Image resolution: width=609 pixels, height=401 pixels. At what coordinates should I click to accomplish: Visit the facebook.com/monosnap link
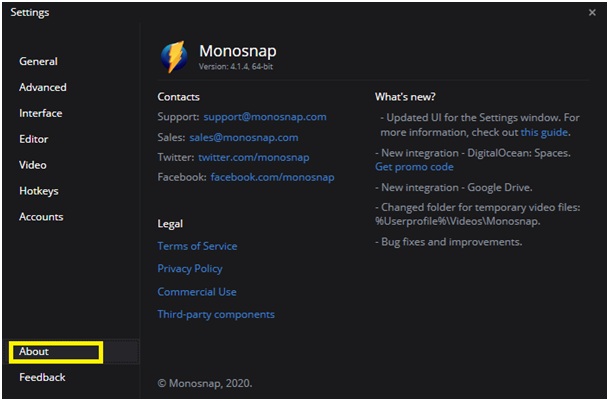[272, 177]
